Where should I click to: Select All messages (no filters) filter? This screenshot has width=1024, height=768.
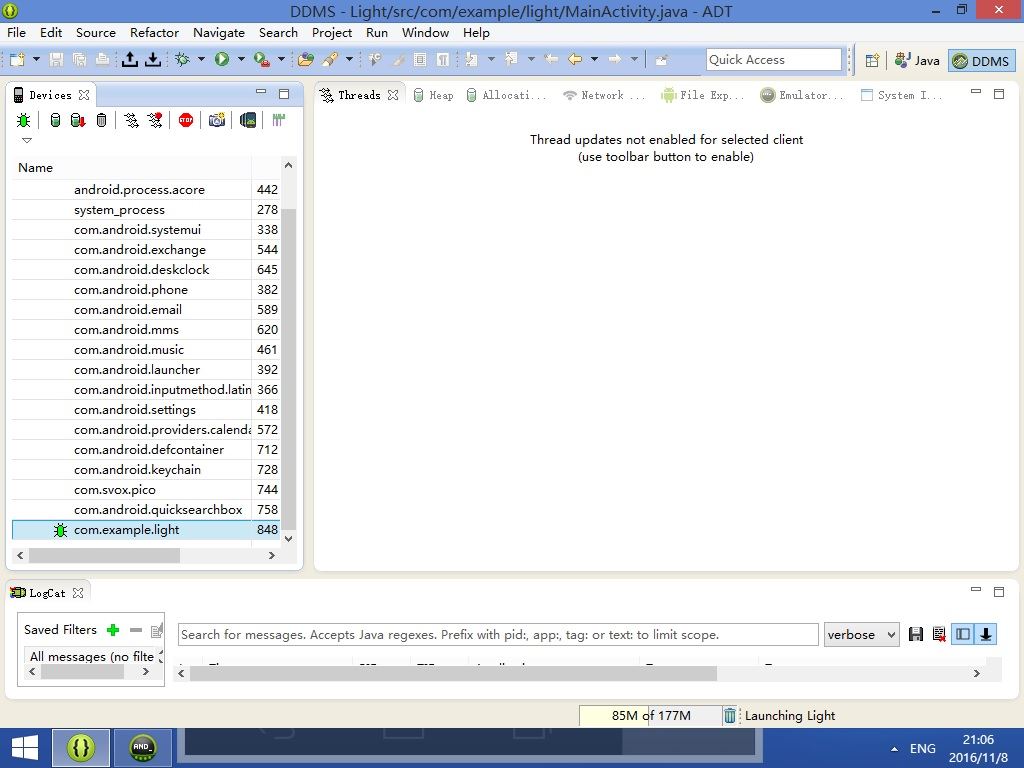coord(92,656)
